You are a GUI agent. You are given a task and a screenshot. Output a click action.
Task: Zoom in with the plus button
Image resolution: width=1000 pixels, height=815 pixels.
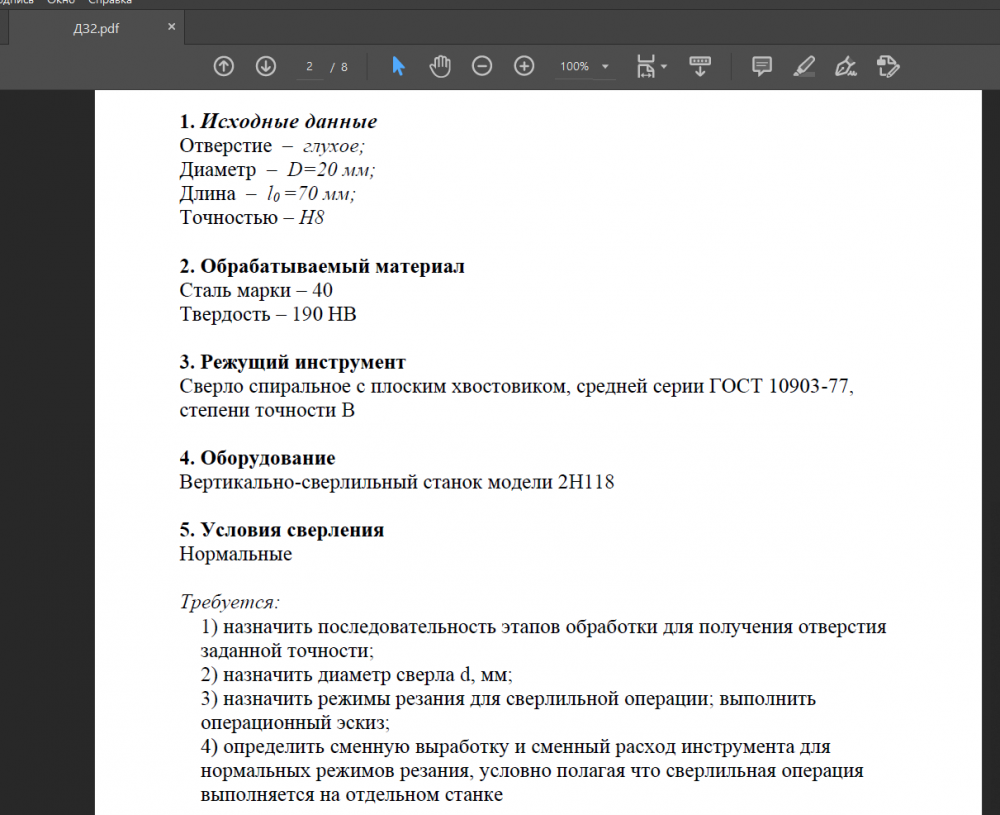point(524,67)
